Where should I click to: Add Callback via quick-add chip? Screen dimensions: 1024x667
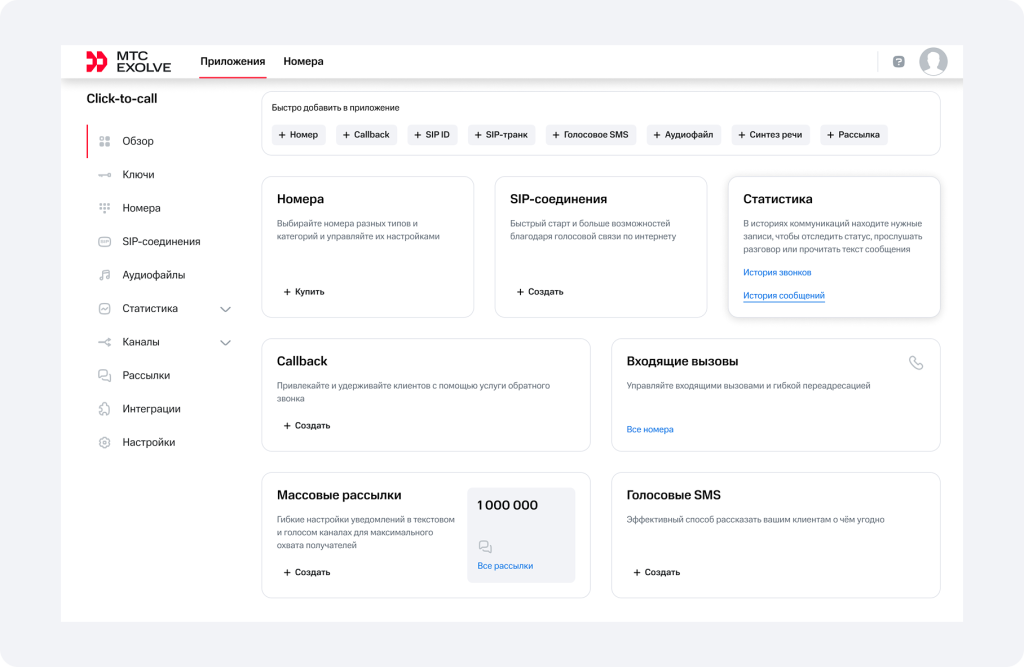(x=366, y=135)
